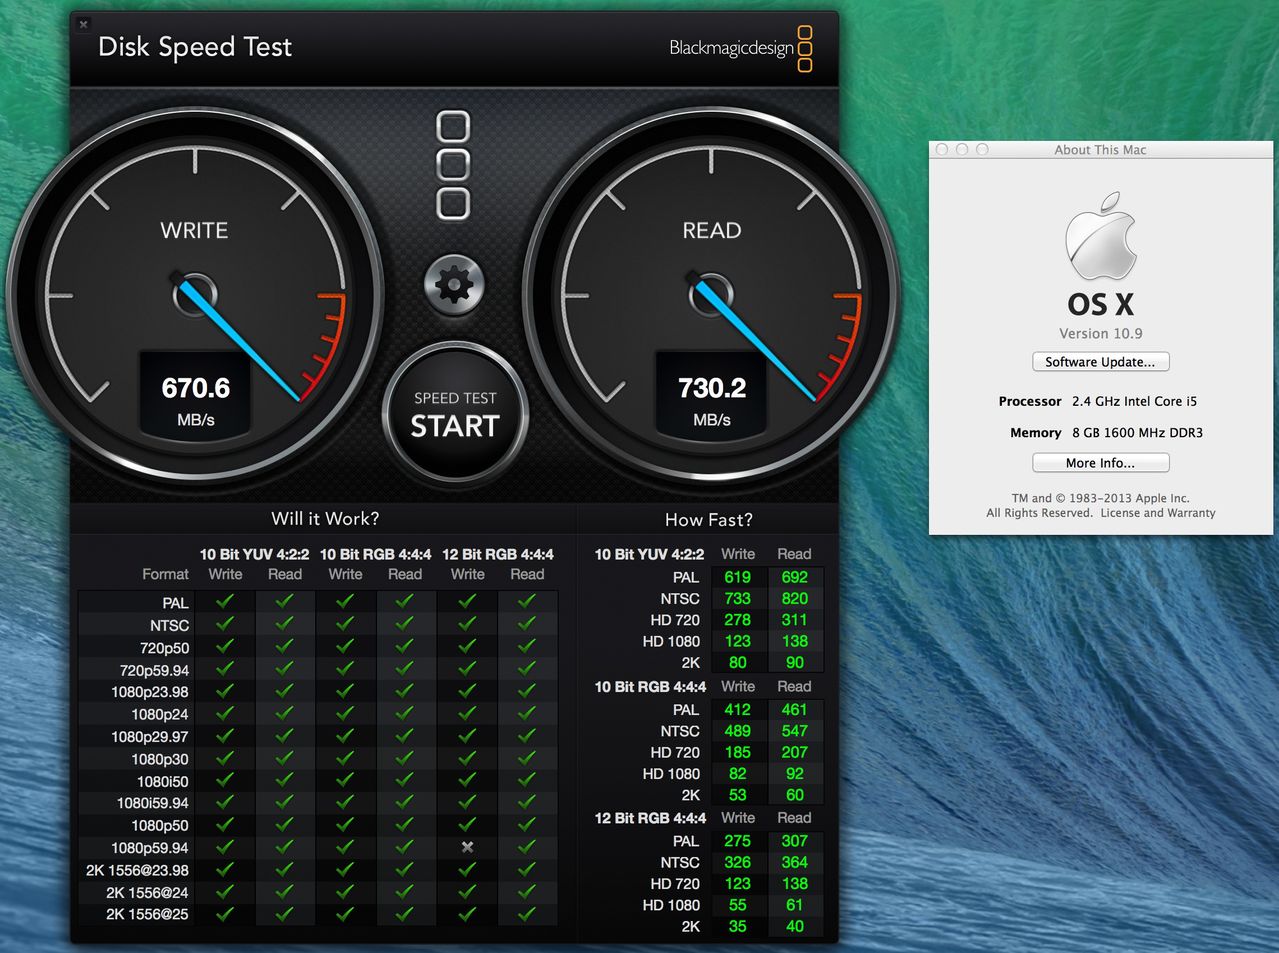Open the gear settings button
Image resolution: width=1279 pixels, height=953 pixels.
pyautogui.click(x=454, y=286)
